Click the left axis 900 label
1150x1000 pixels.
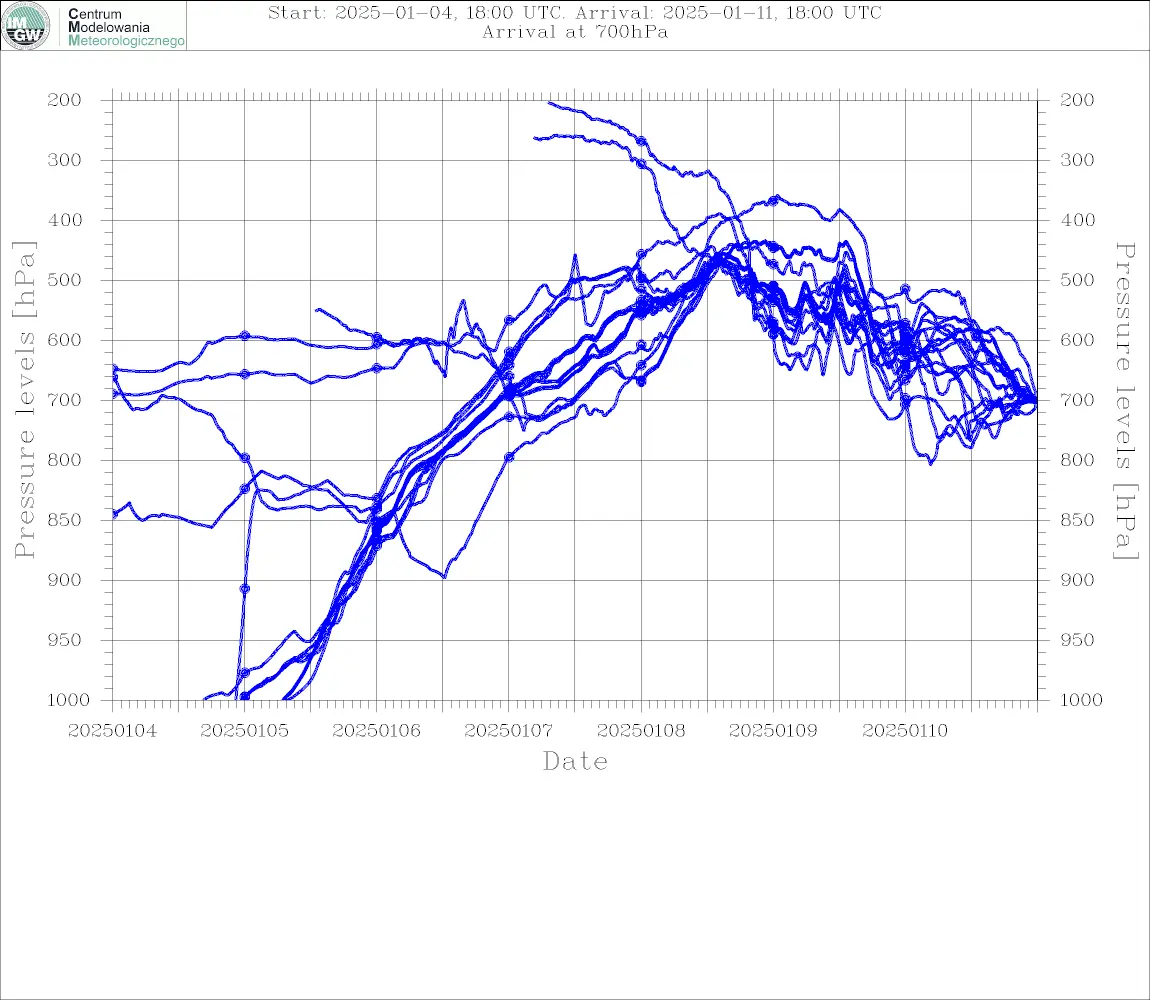65,580
